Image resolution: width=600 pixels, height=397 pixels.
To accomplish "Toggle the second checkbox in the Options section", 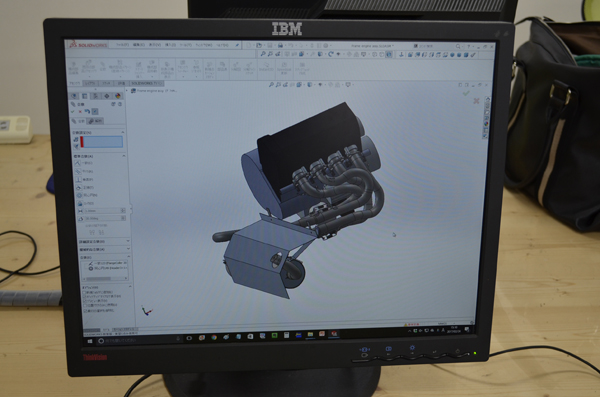I will point(85,296).
